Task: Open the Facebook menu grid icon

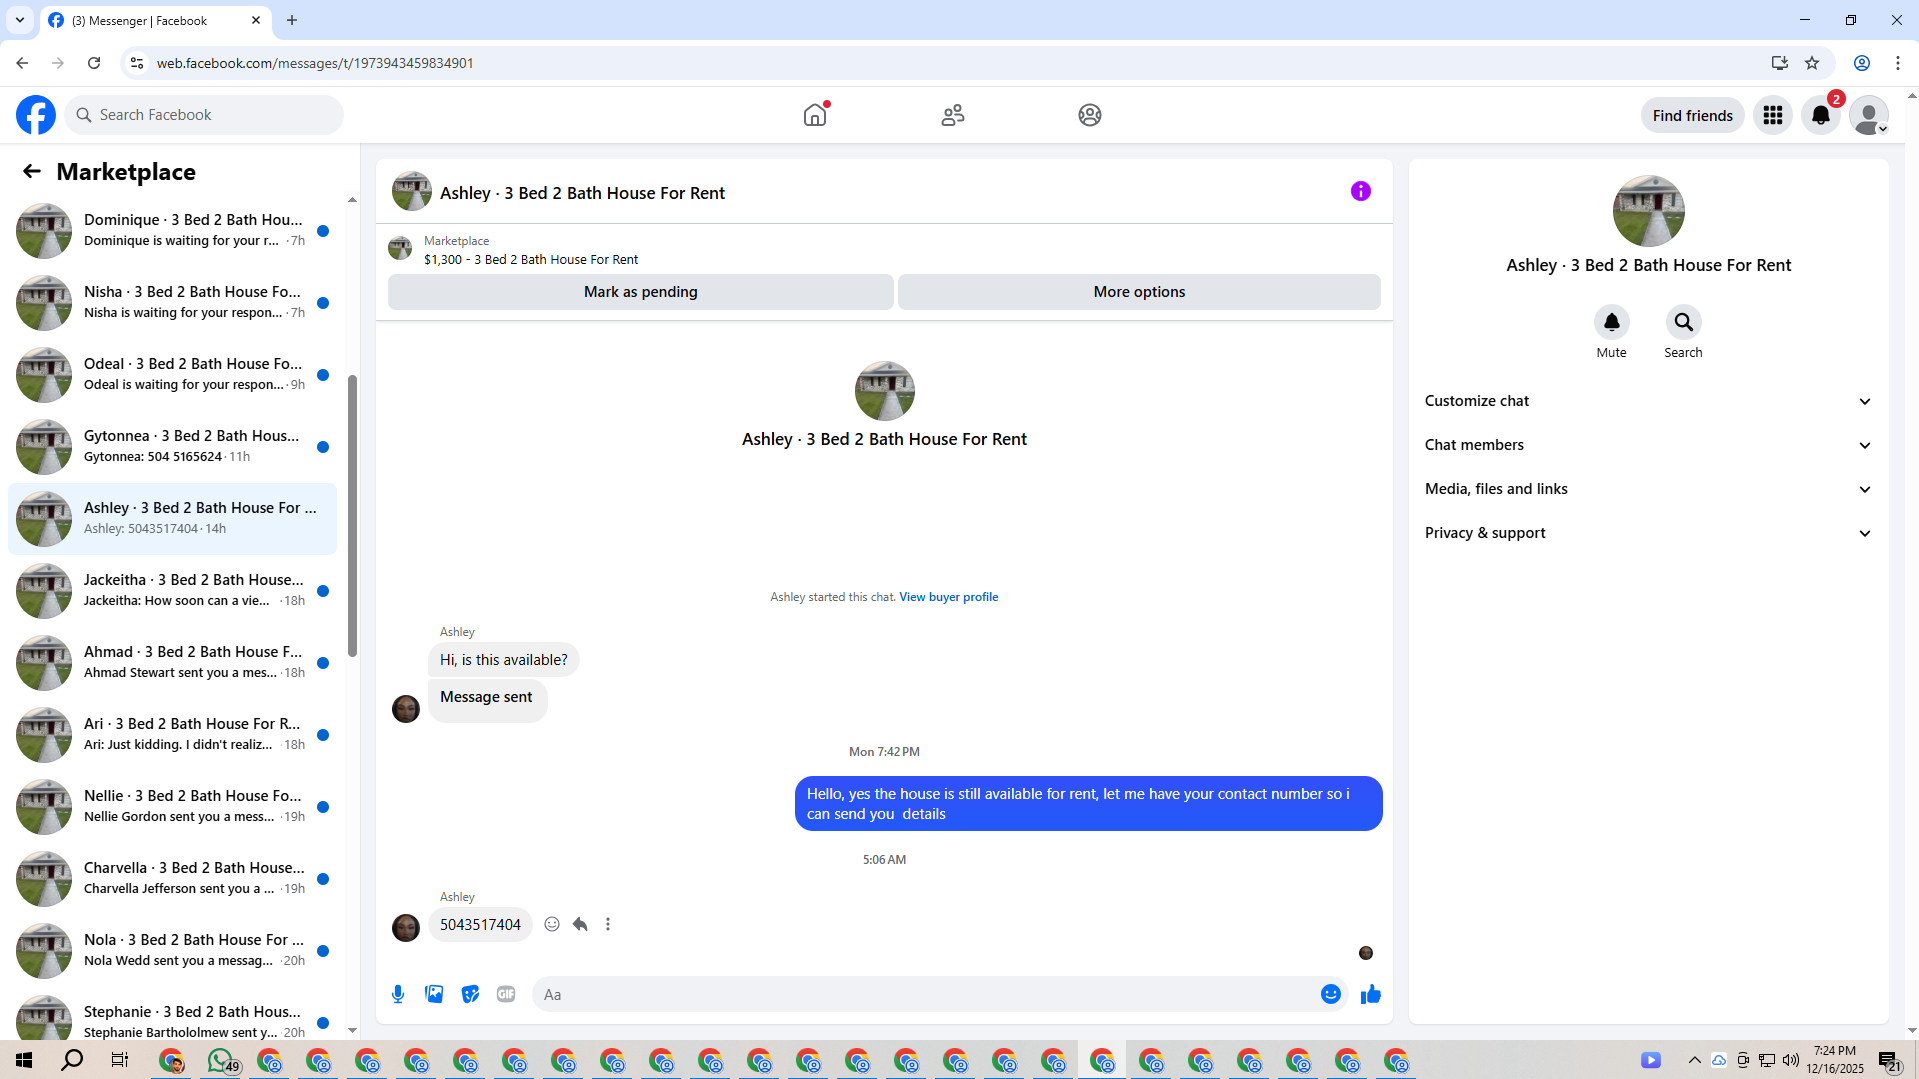Action: tap(1773, 115)
